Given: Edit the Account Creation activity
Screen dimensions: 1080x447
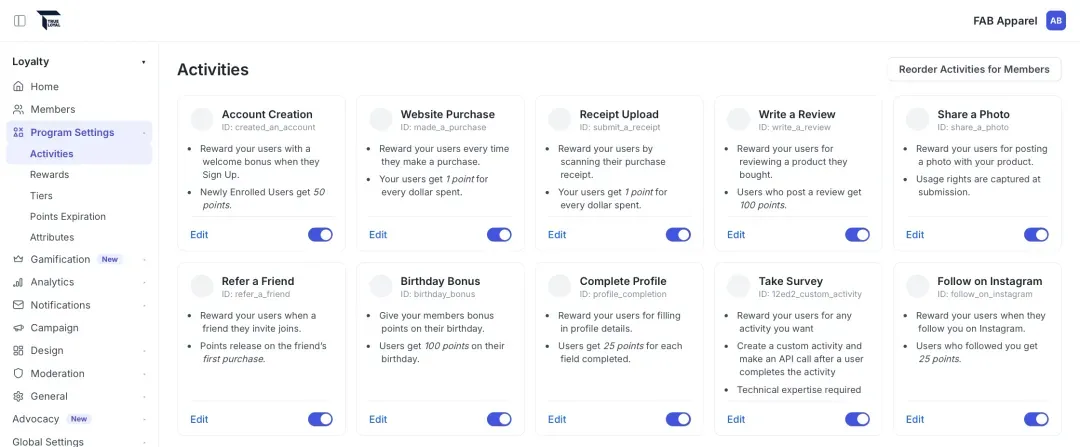Looking at the screenshot, I should 199,235.
